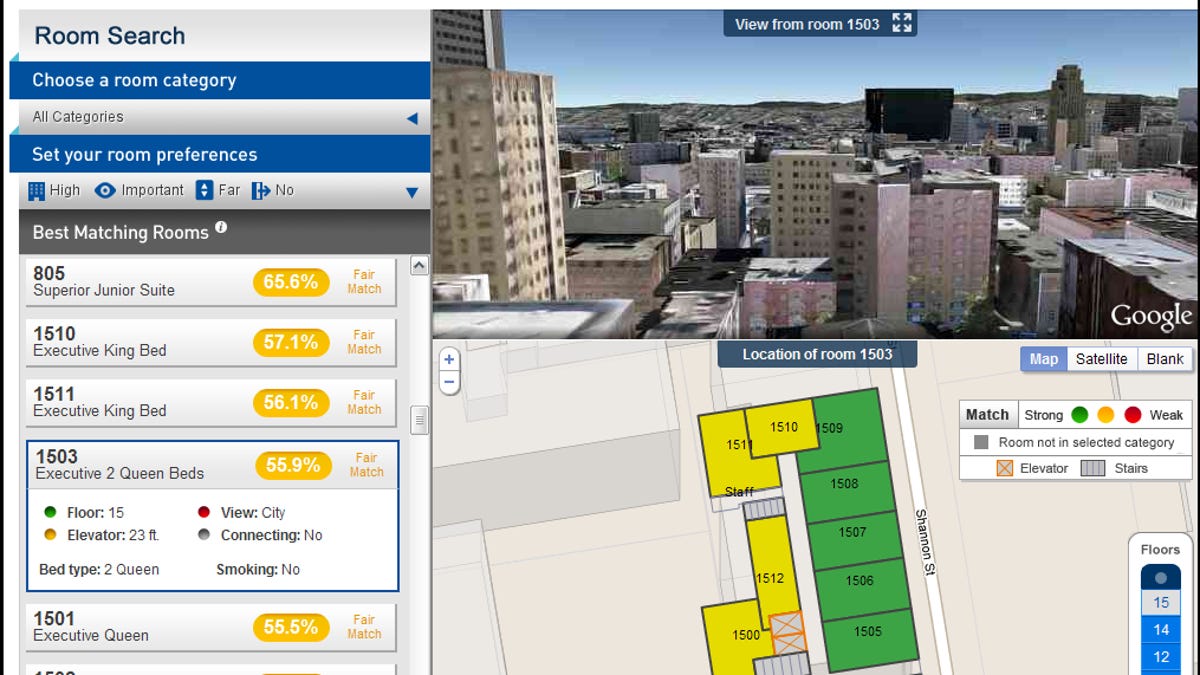Zoom out on the floor map

click(x=449, y=381)
